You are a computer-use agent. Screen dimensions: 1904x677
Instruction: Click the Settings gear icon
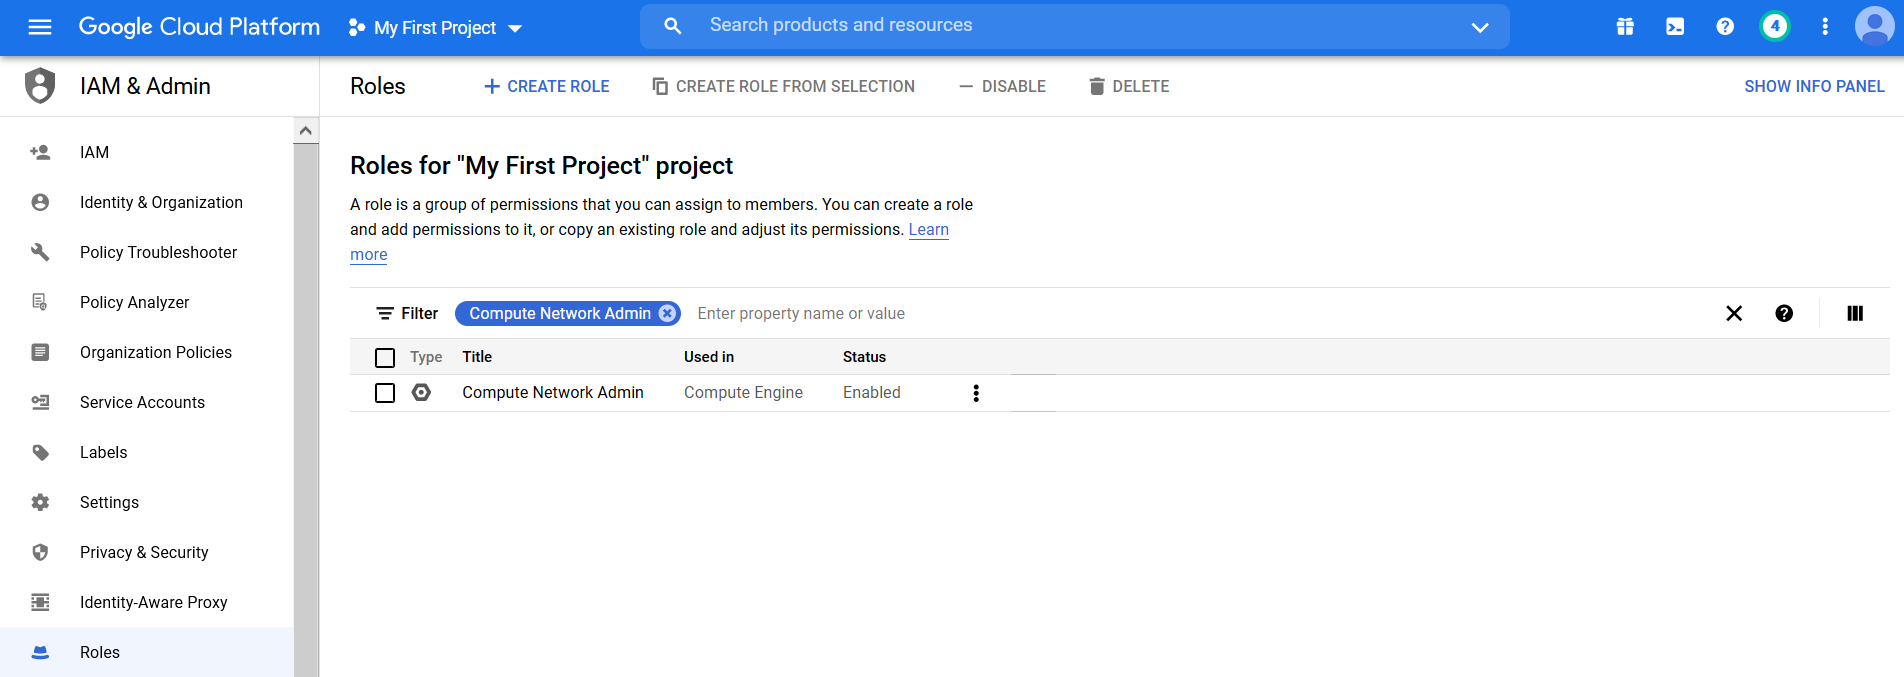pyautogui.click(x=40, y=502)
